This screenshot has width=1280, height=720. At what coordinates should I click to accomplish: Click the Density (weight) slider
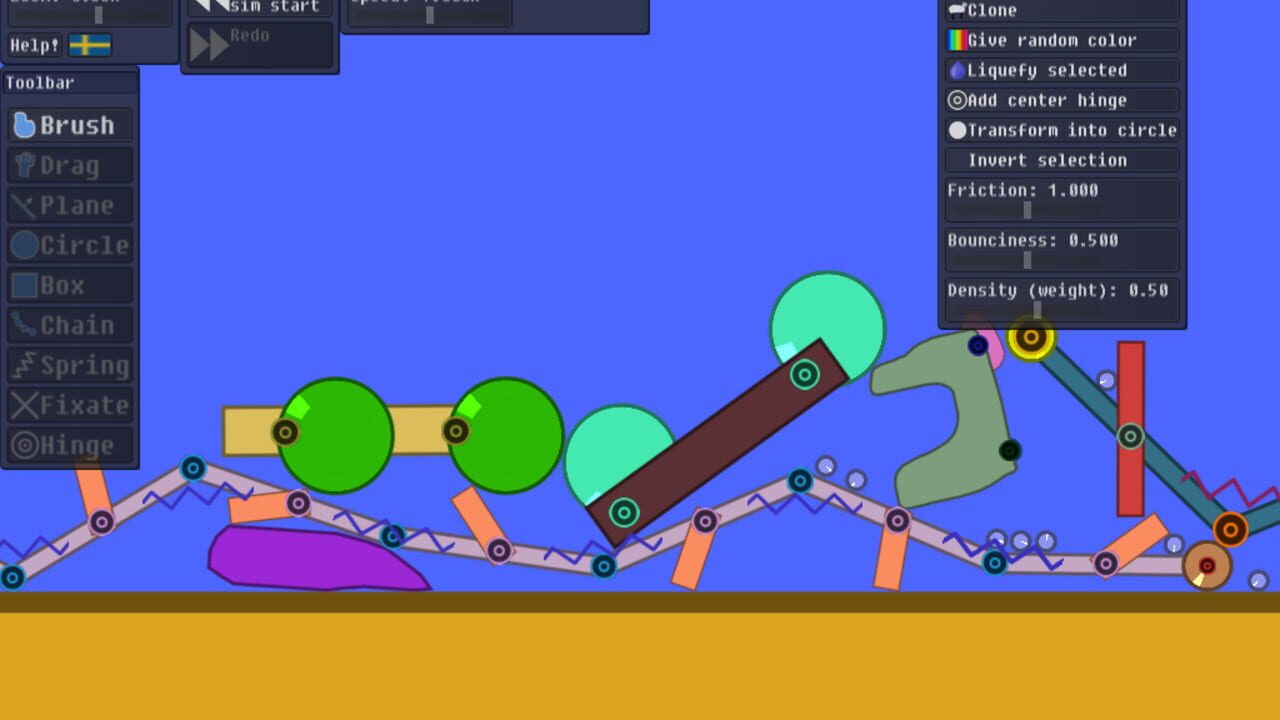(x=1037, y=310)
